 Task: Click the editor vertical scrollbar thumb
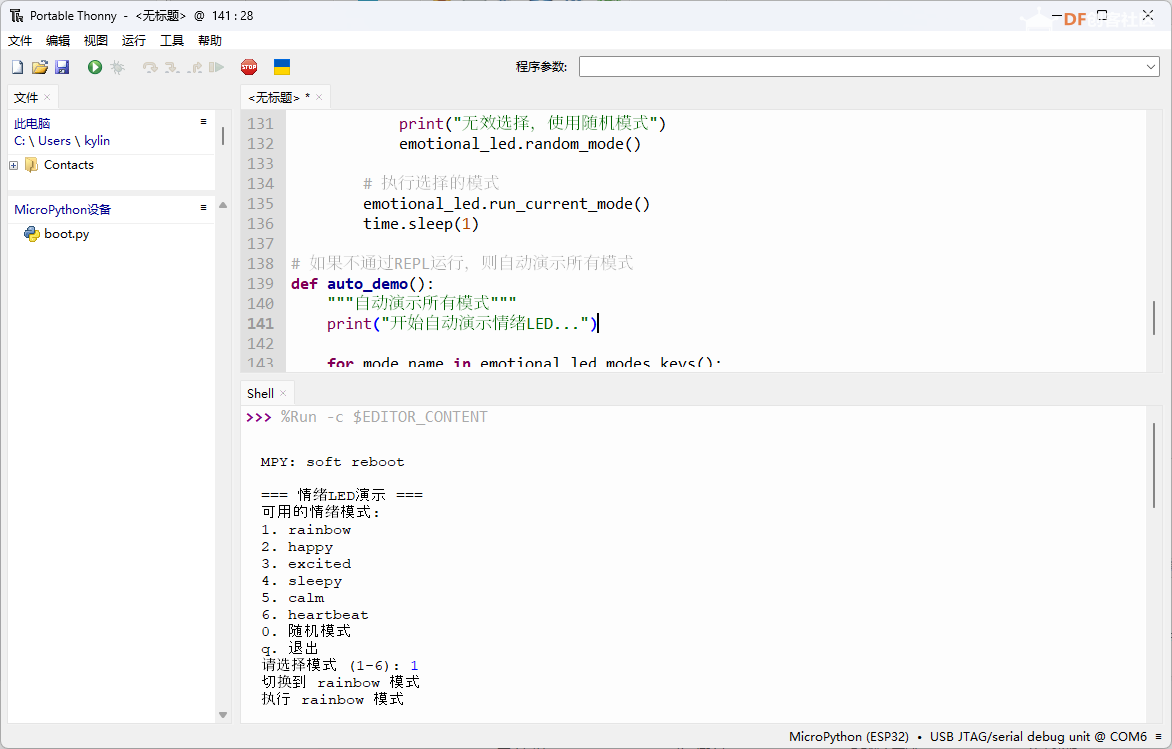point(1154,317)
